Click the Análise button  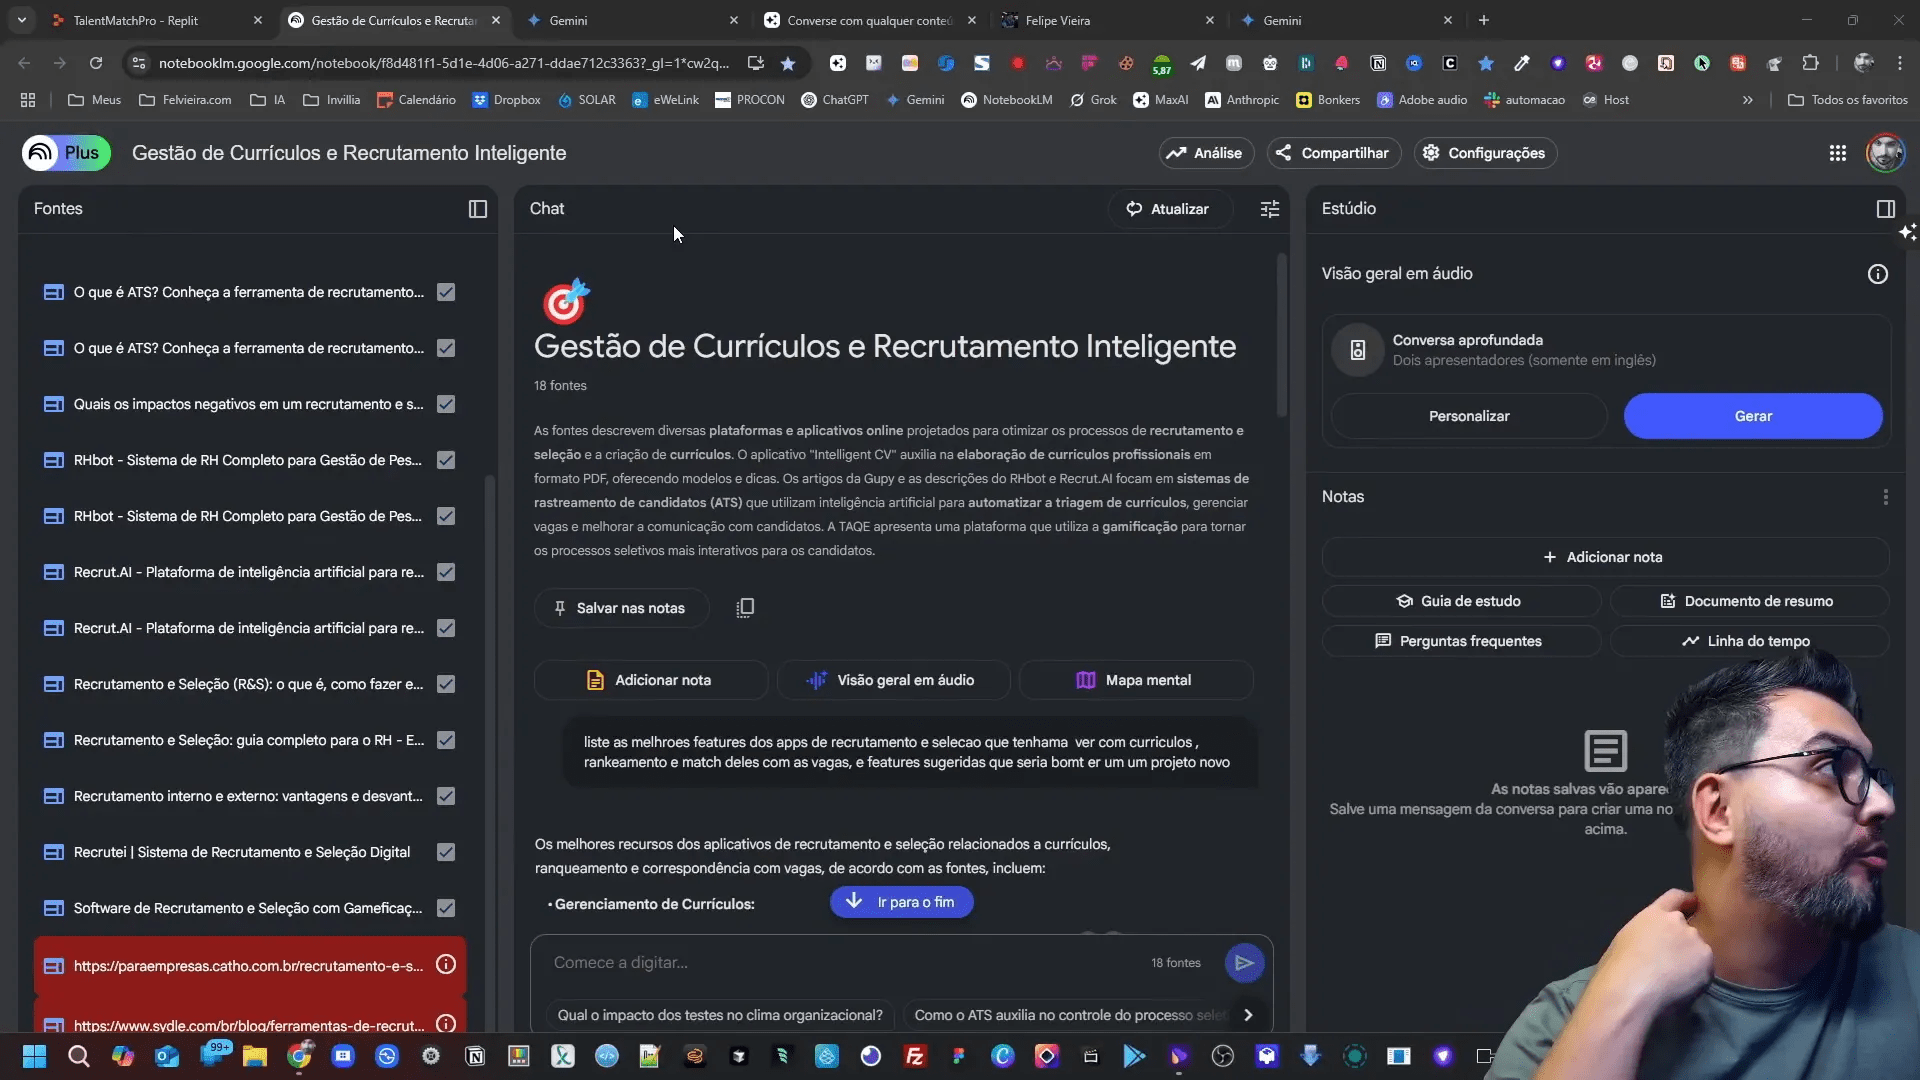tap(1206, 153)
